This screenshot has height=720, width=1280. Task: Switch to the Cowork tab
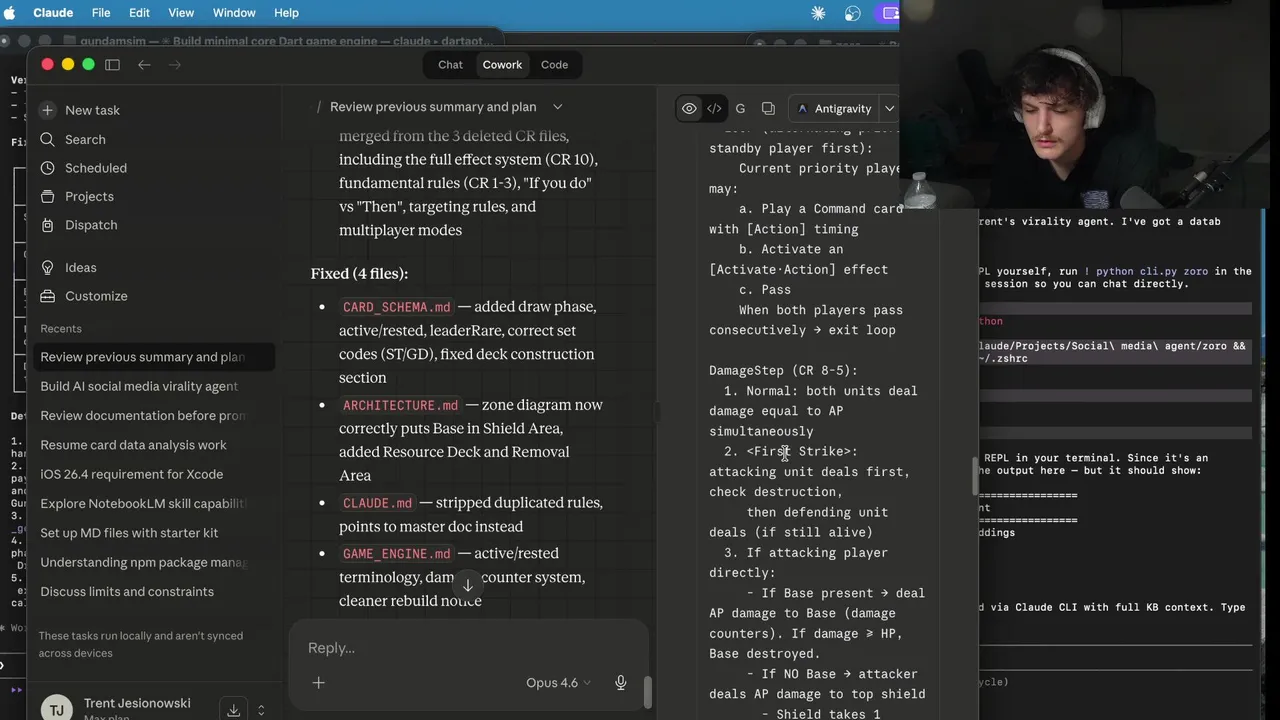pyautogui.click(x=502, y=64)
